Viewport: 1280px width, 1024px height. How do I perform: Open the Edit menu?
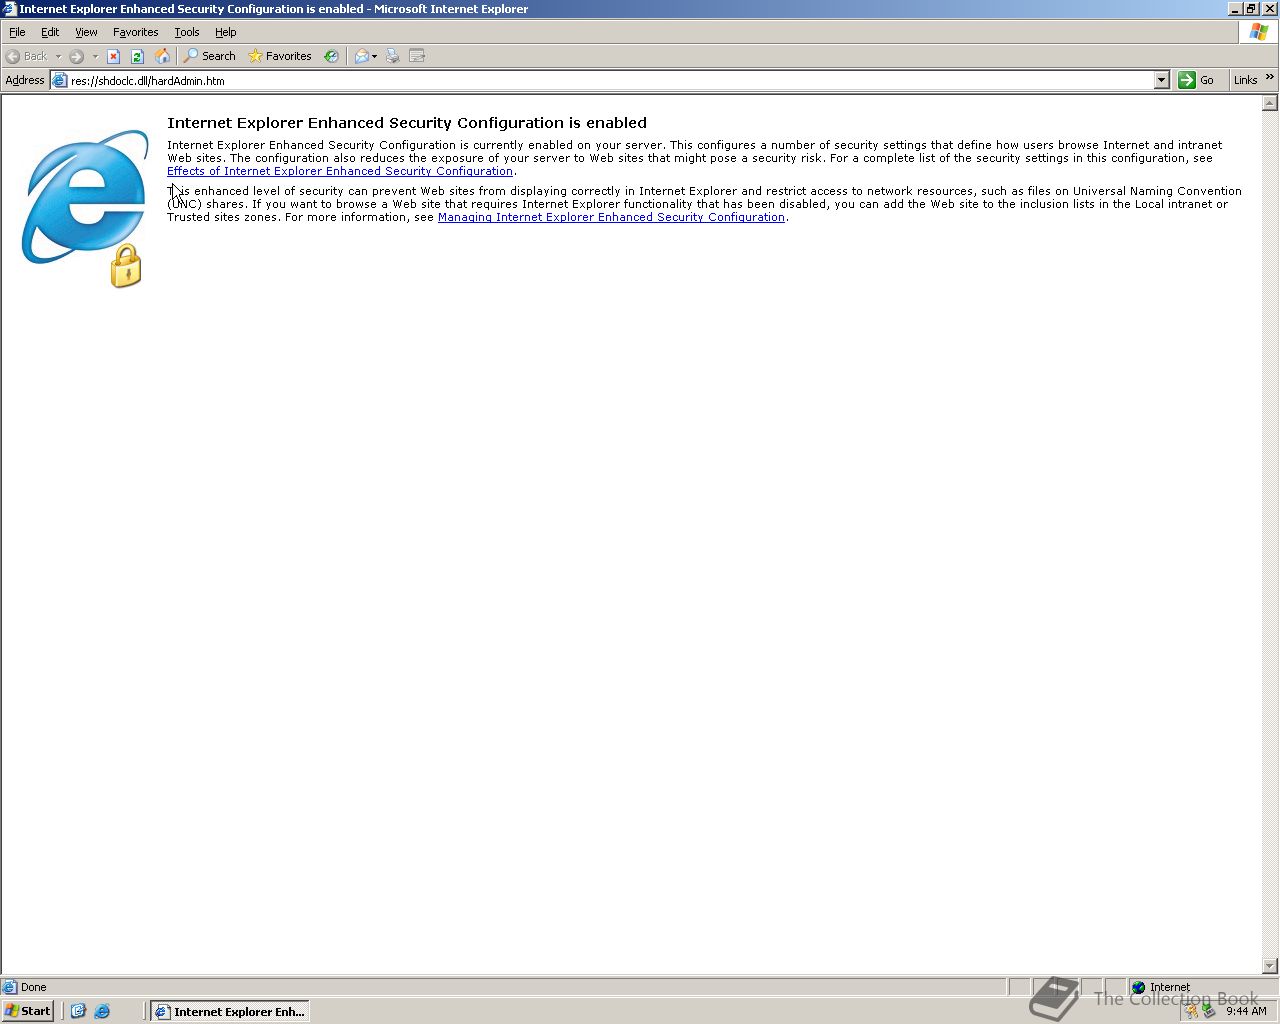click(x=50, y=32)
